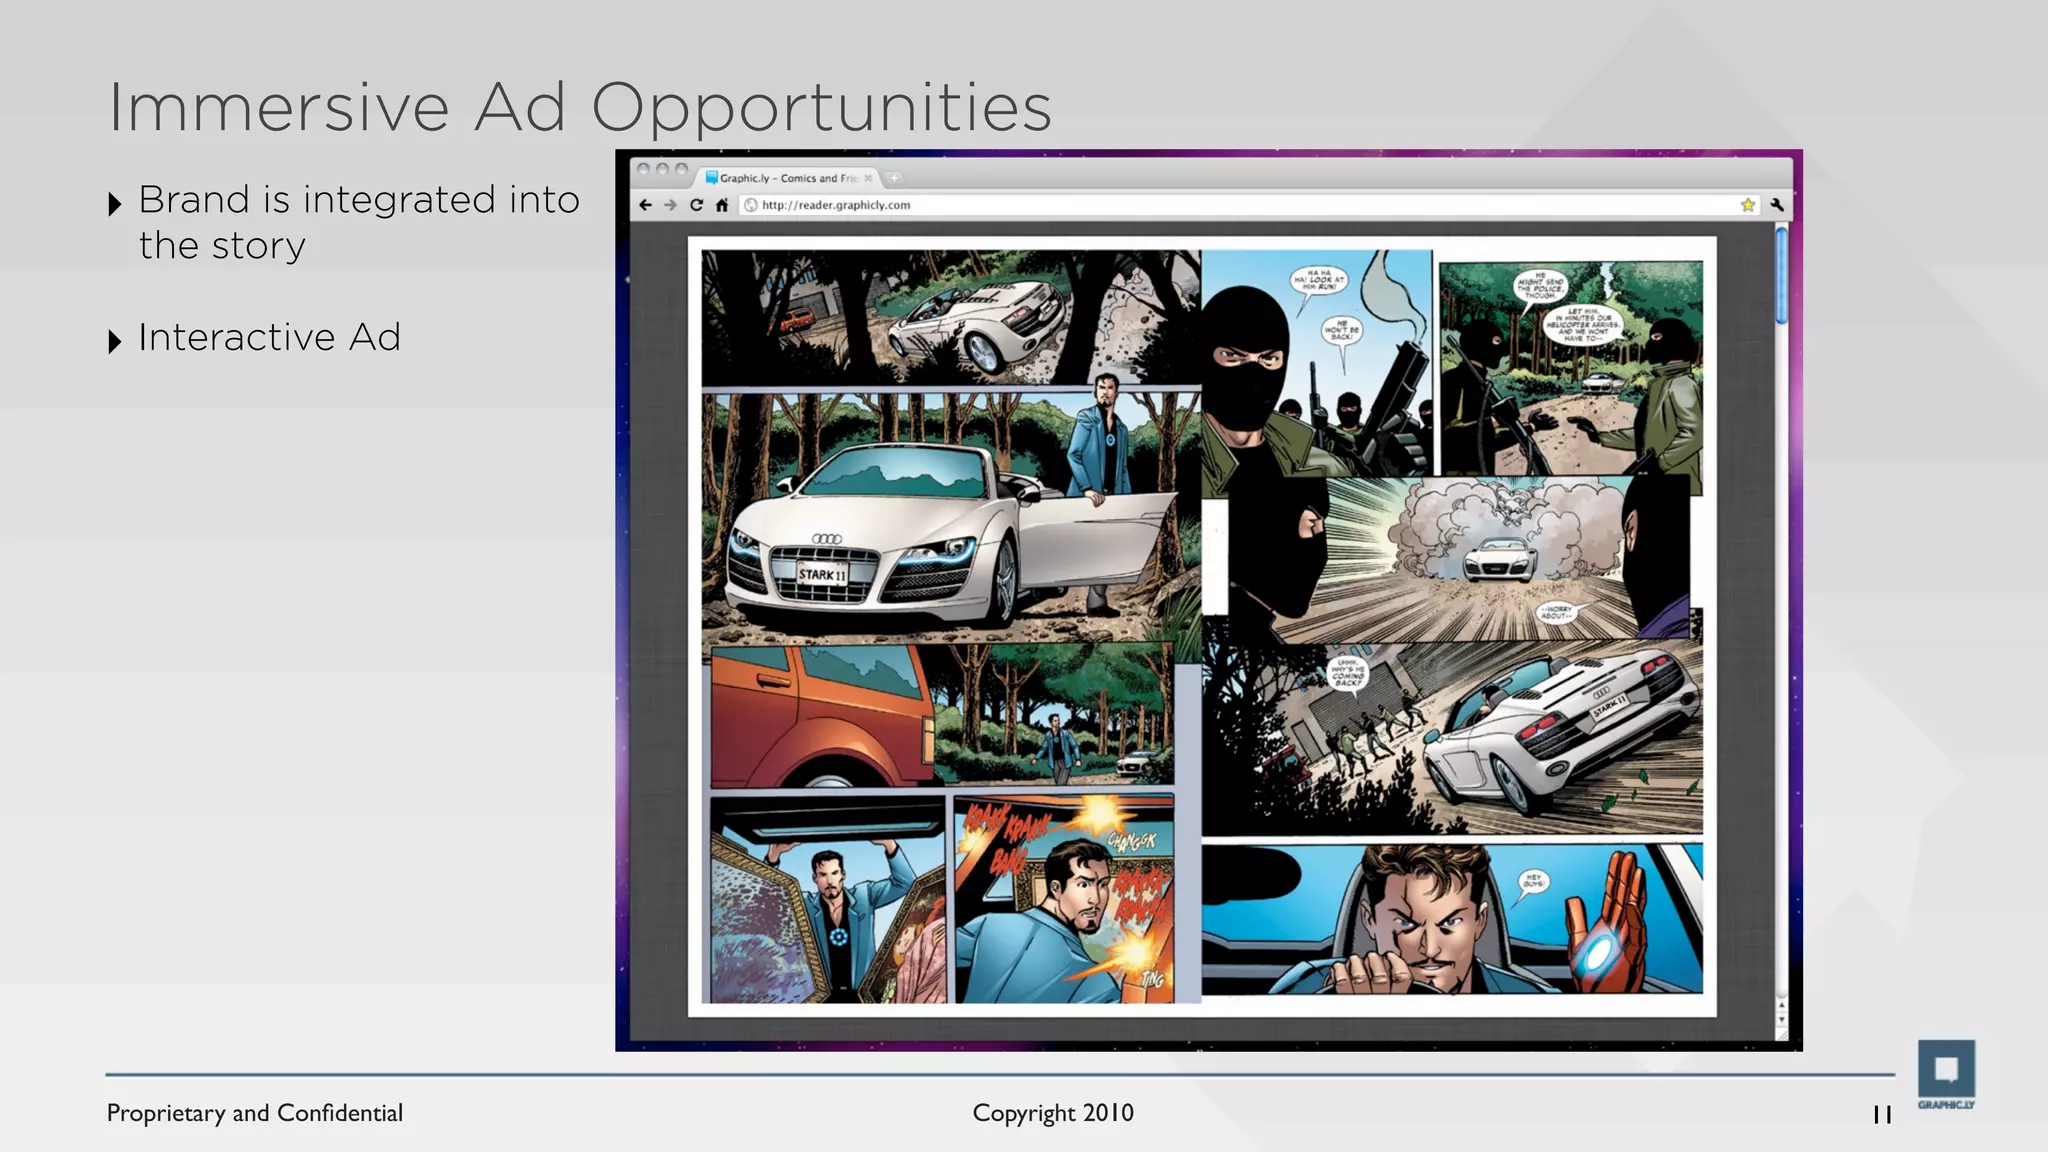Screen dimensions: 2048x1152
Task: Open the wrench settings menu
Action: click(x=1777, y=205)
